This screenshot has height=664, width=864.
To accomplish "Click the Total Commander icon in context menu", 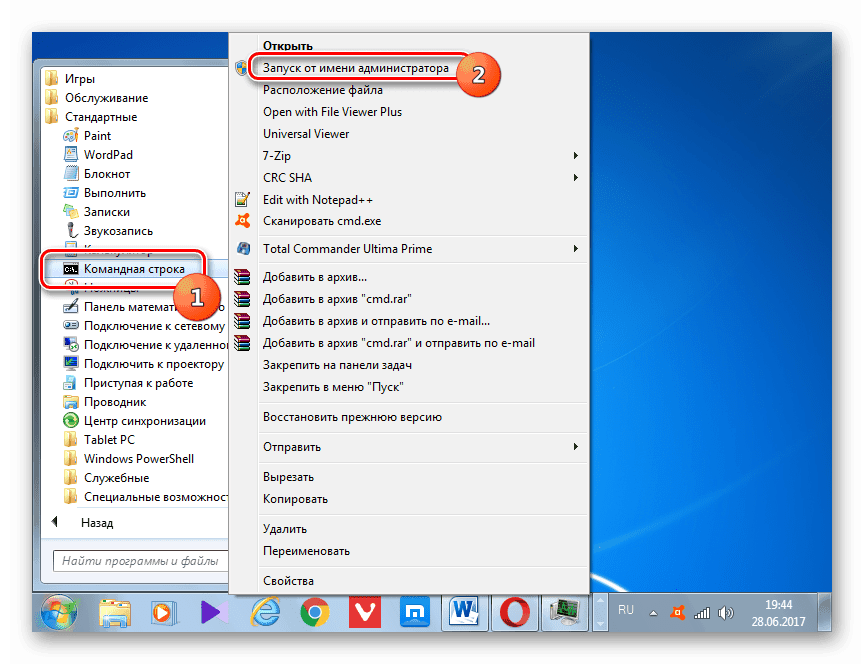I will 243,249.
